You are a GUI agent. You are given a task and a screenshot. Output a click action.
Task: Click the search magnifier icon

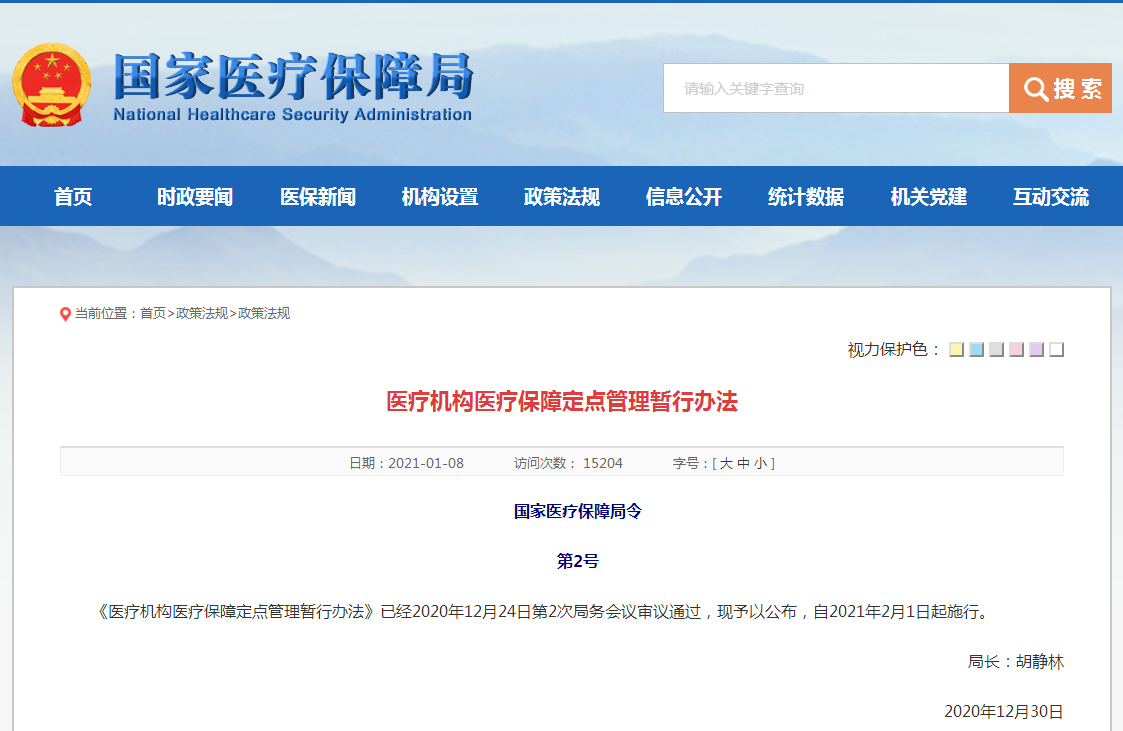pos(1036,89)
